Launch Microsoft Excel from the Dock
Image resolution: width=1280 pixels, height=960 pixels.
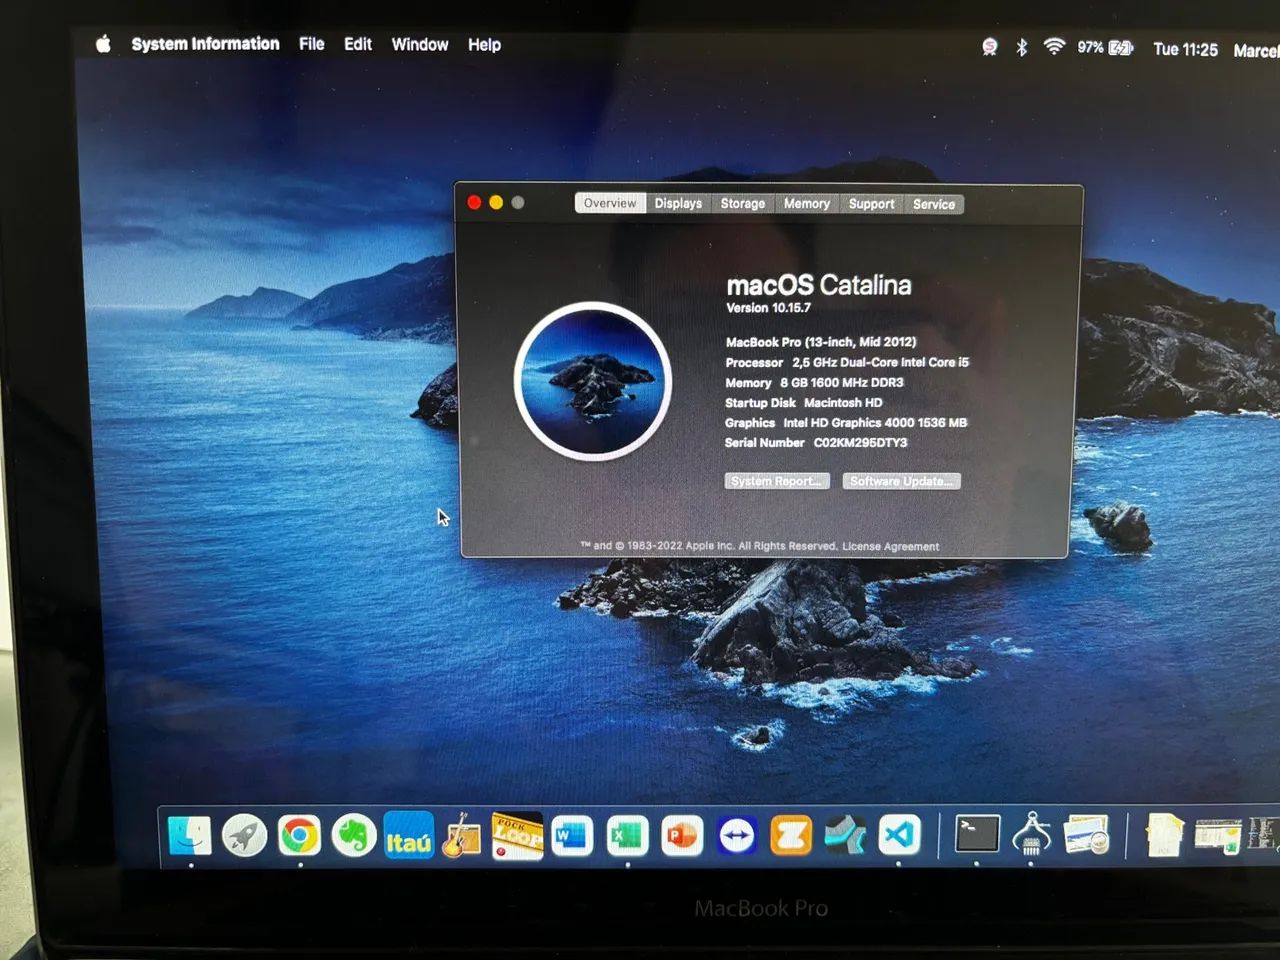(627, 836)
